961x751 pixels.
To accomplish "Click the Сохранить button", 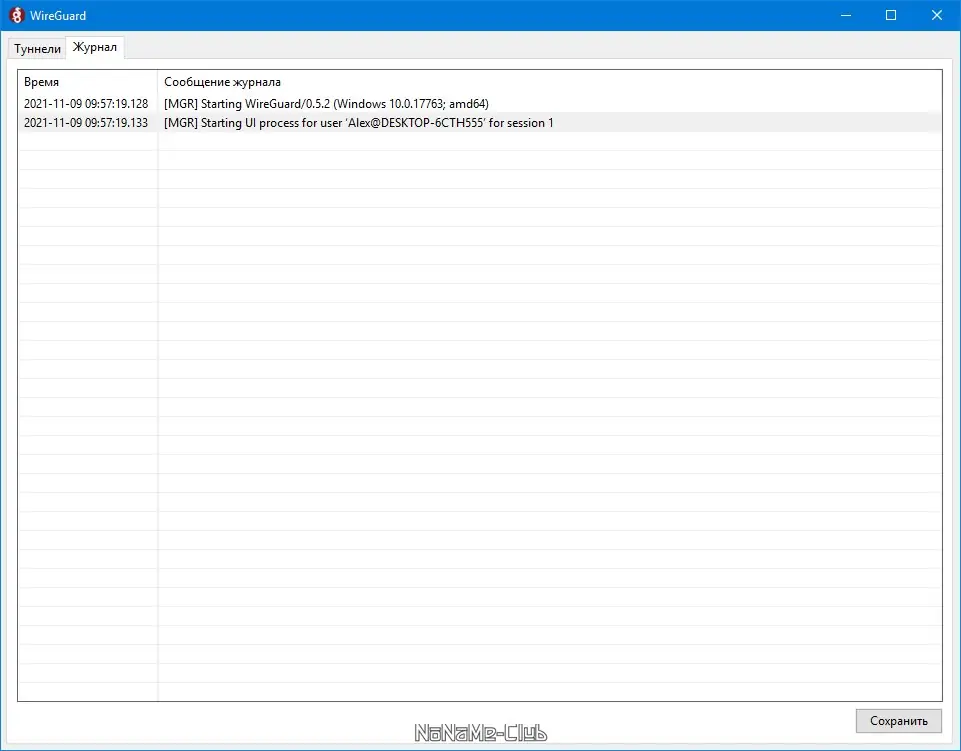I will 898,721.
